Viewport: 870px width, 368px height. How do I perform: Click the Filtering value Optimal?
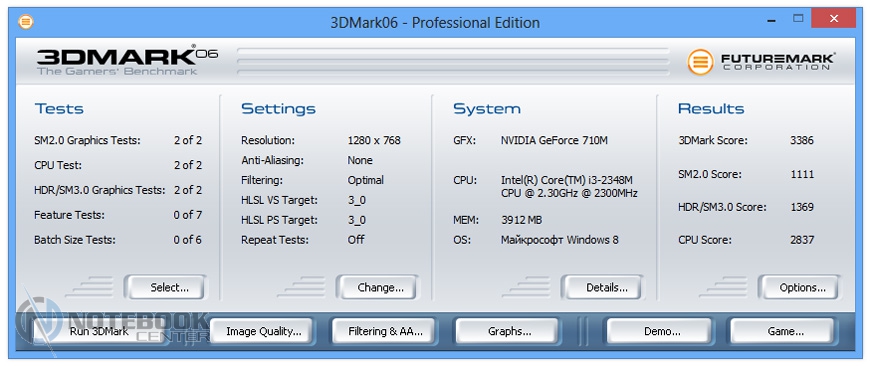(366, 180)
